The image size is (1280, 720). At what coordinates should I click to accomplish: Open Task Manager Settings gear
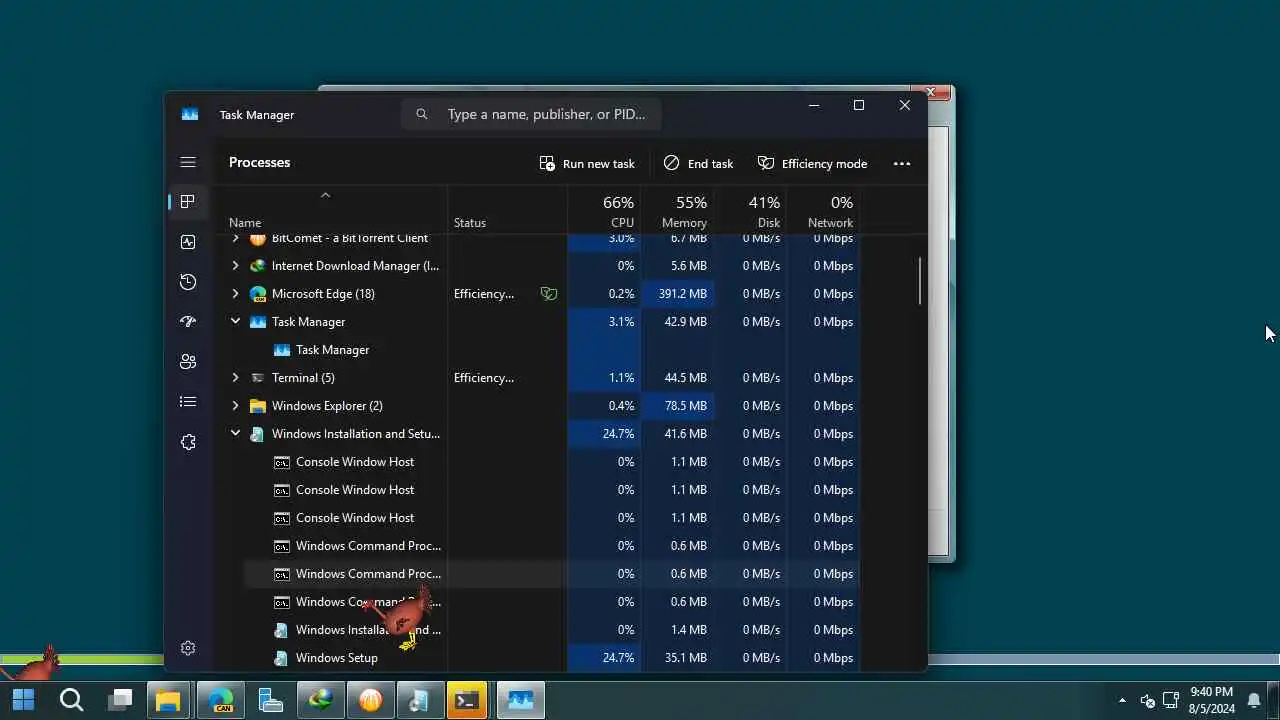188,648
